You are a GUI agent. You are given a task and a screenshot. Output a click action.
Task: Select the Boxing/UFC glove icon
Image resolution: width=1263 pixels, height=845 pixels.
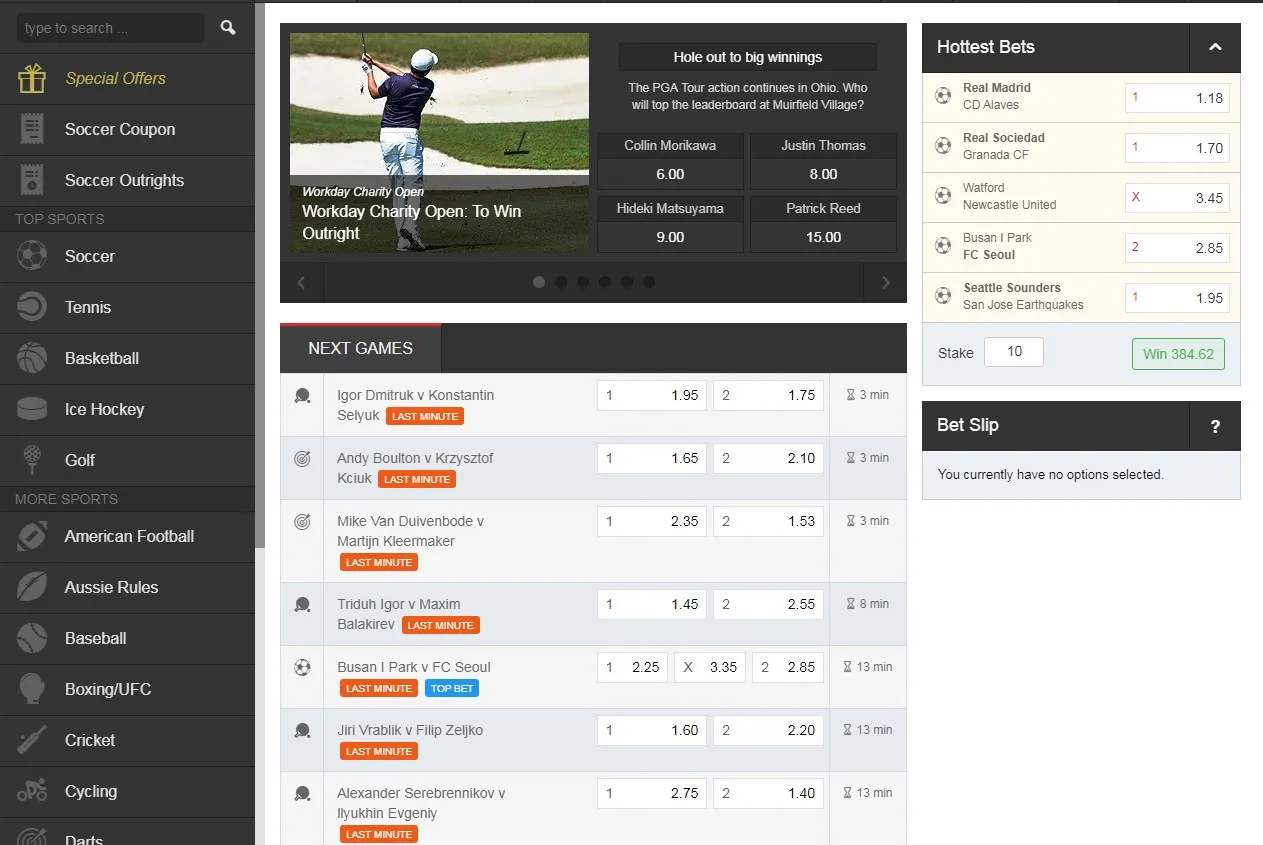(x=33, y=689)
